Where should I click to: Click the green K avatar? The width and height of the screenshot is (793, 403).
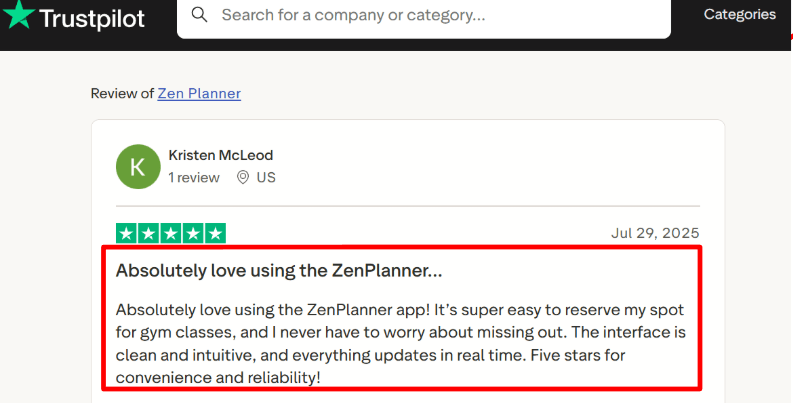click(x=137, y=166)
